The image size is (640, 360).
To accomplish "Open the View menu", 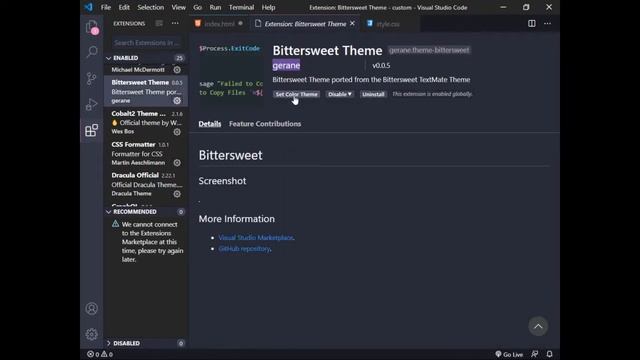I will [x=178, y=7].
